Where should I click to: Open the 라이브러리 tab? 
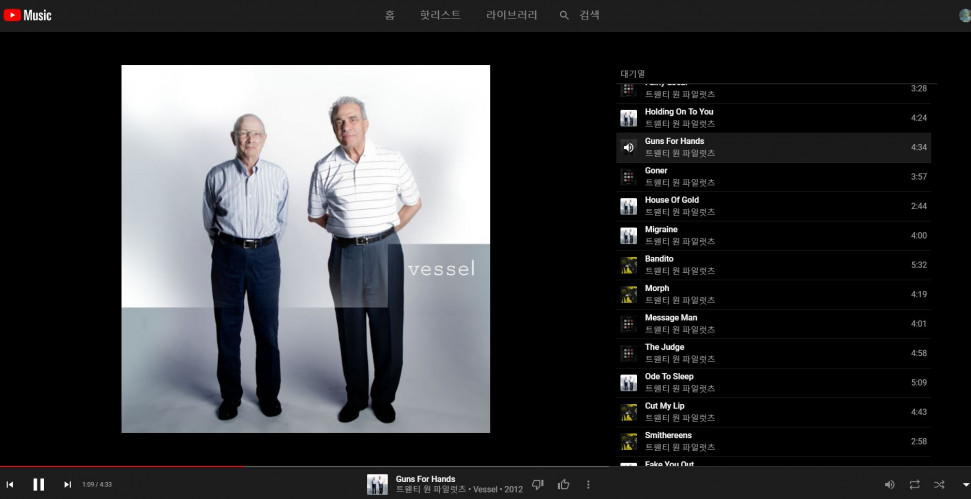click(x=512, y=15)
